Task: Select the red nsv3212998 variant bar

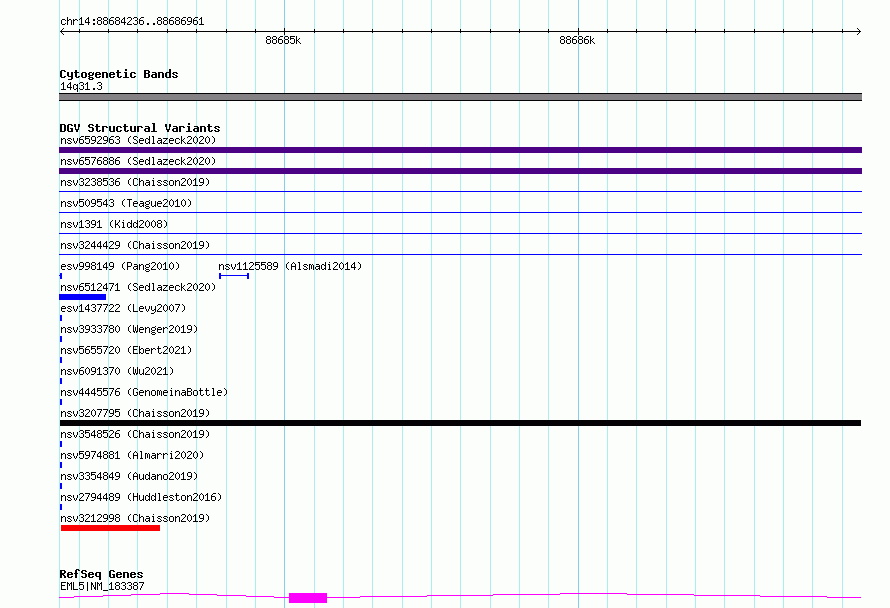Action: click(111, 529)
